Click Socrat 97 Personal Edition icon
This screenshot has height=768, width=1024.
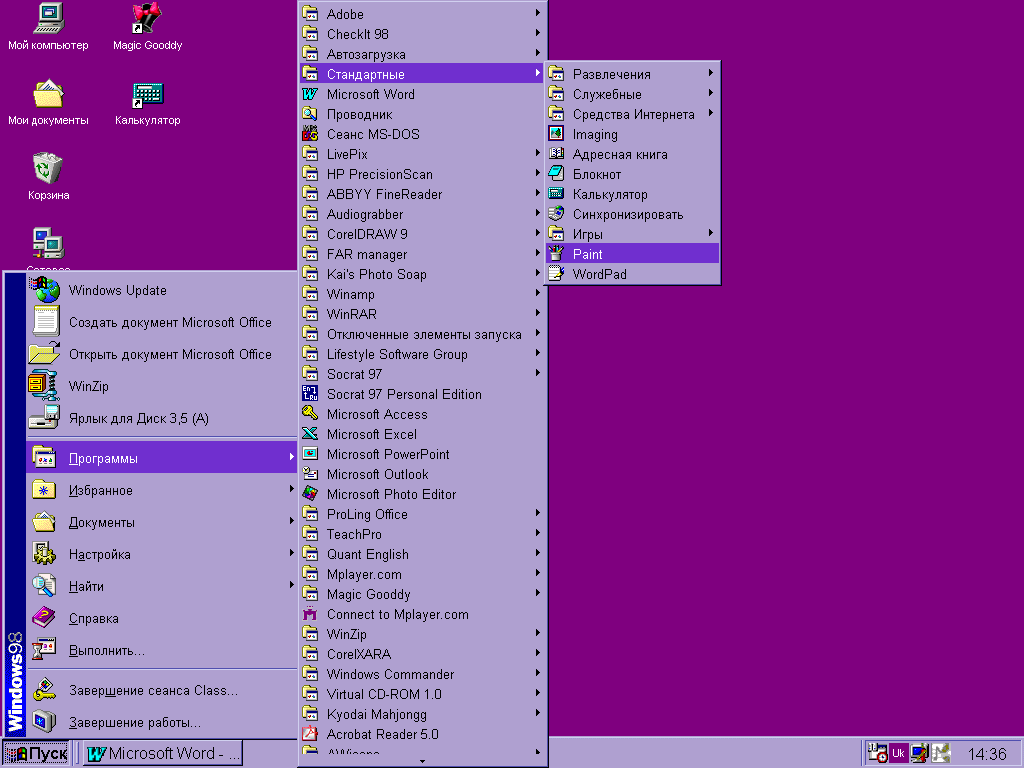[x=310, y=394]
